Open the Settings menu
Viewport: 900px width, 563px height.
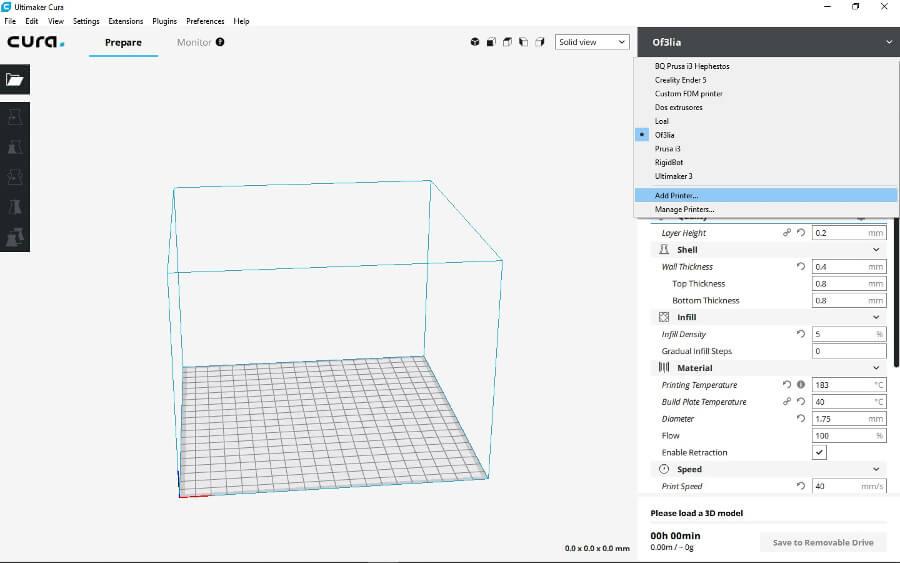(86, 21)
